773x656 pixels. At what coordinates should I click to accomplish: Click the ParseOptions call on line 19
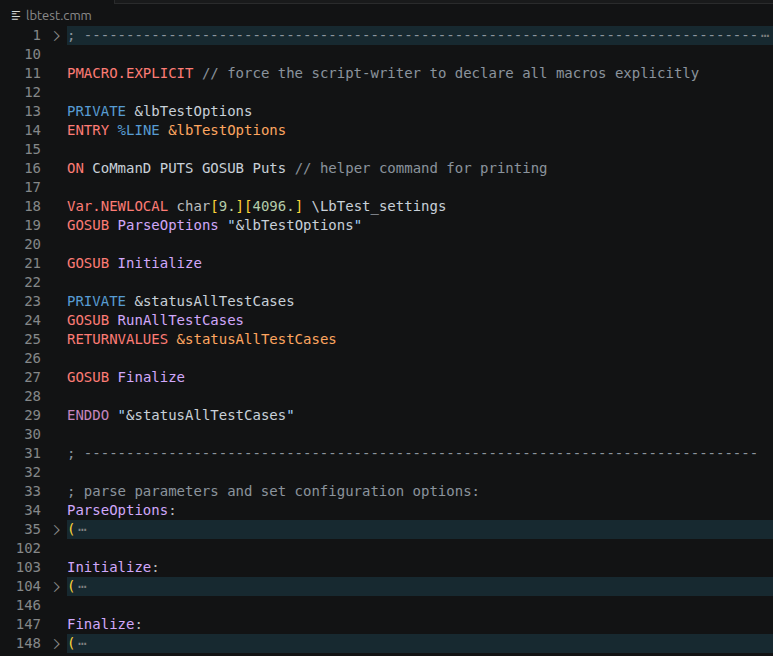[168, 225]
